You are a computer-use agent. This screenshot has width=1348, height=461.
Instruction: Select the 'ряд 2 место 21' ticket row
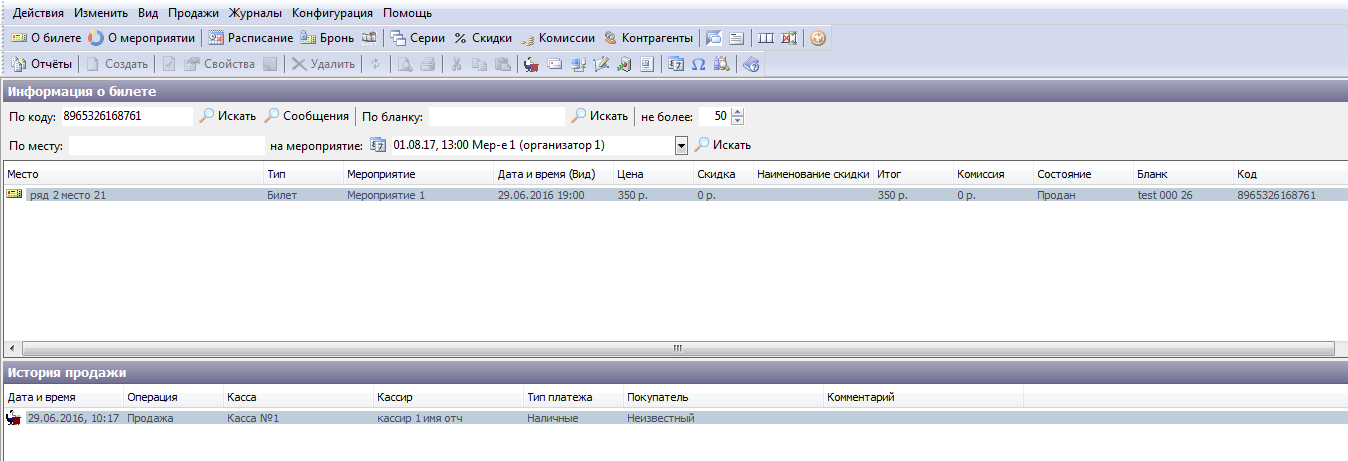(67, 195)
